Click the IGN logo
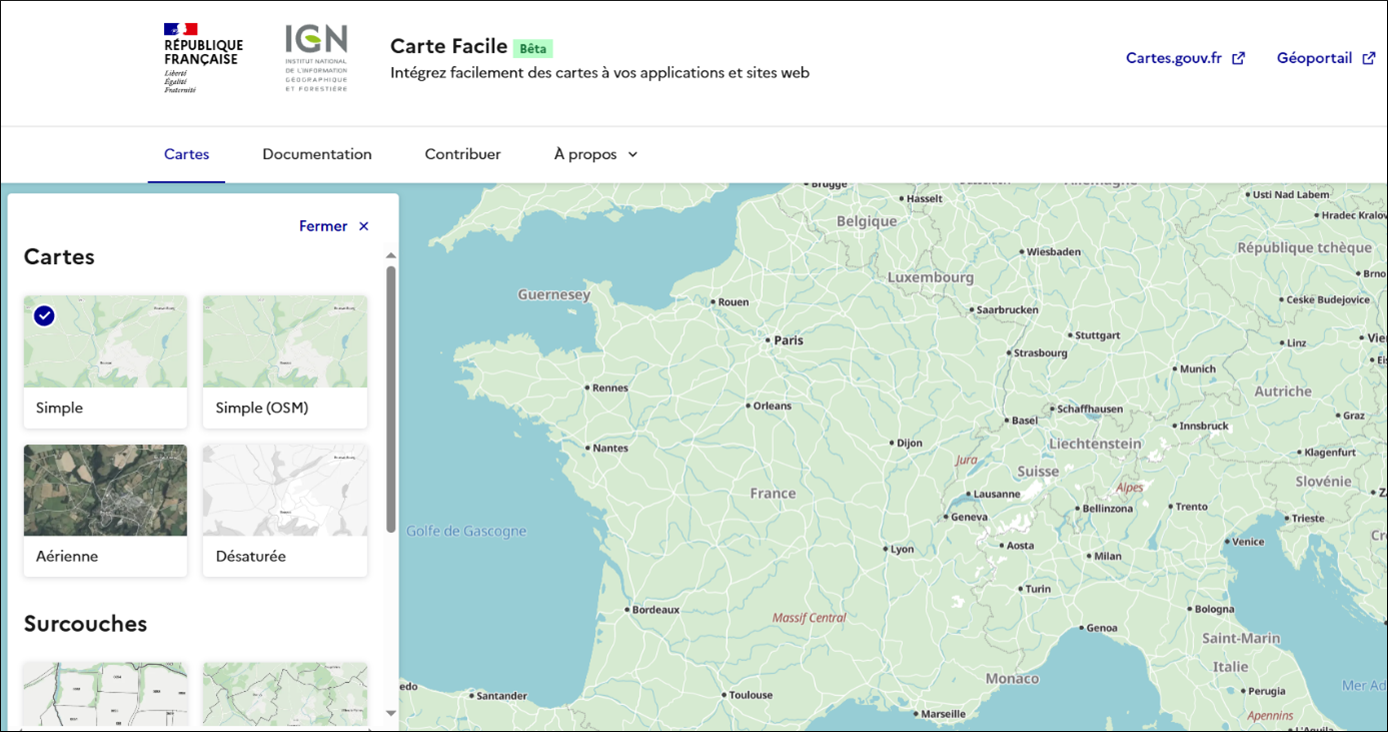Image resolution: width=1388 pixels, height=732 pixels. tap(316, 59)
